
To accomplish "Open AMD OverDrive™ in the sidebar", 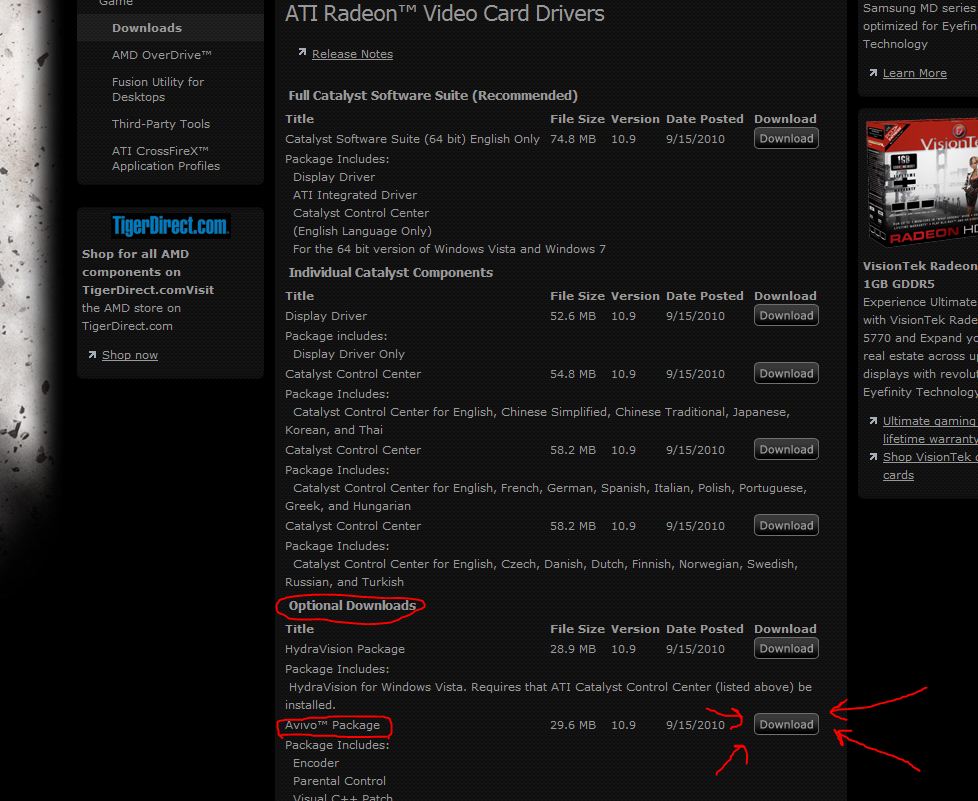I will [x=162, y=55].
